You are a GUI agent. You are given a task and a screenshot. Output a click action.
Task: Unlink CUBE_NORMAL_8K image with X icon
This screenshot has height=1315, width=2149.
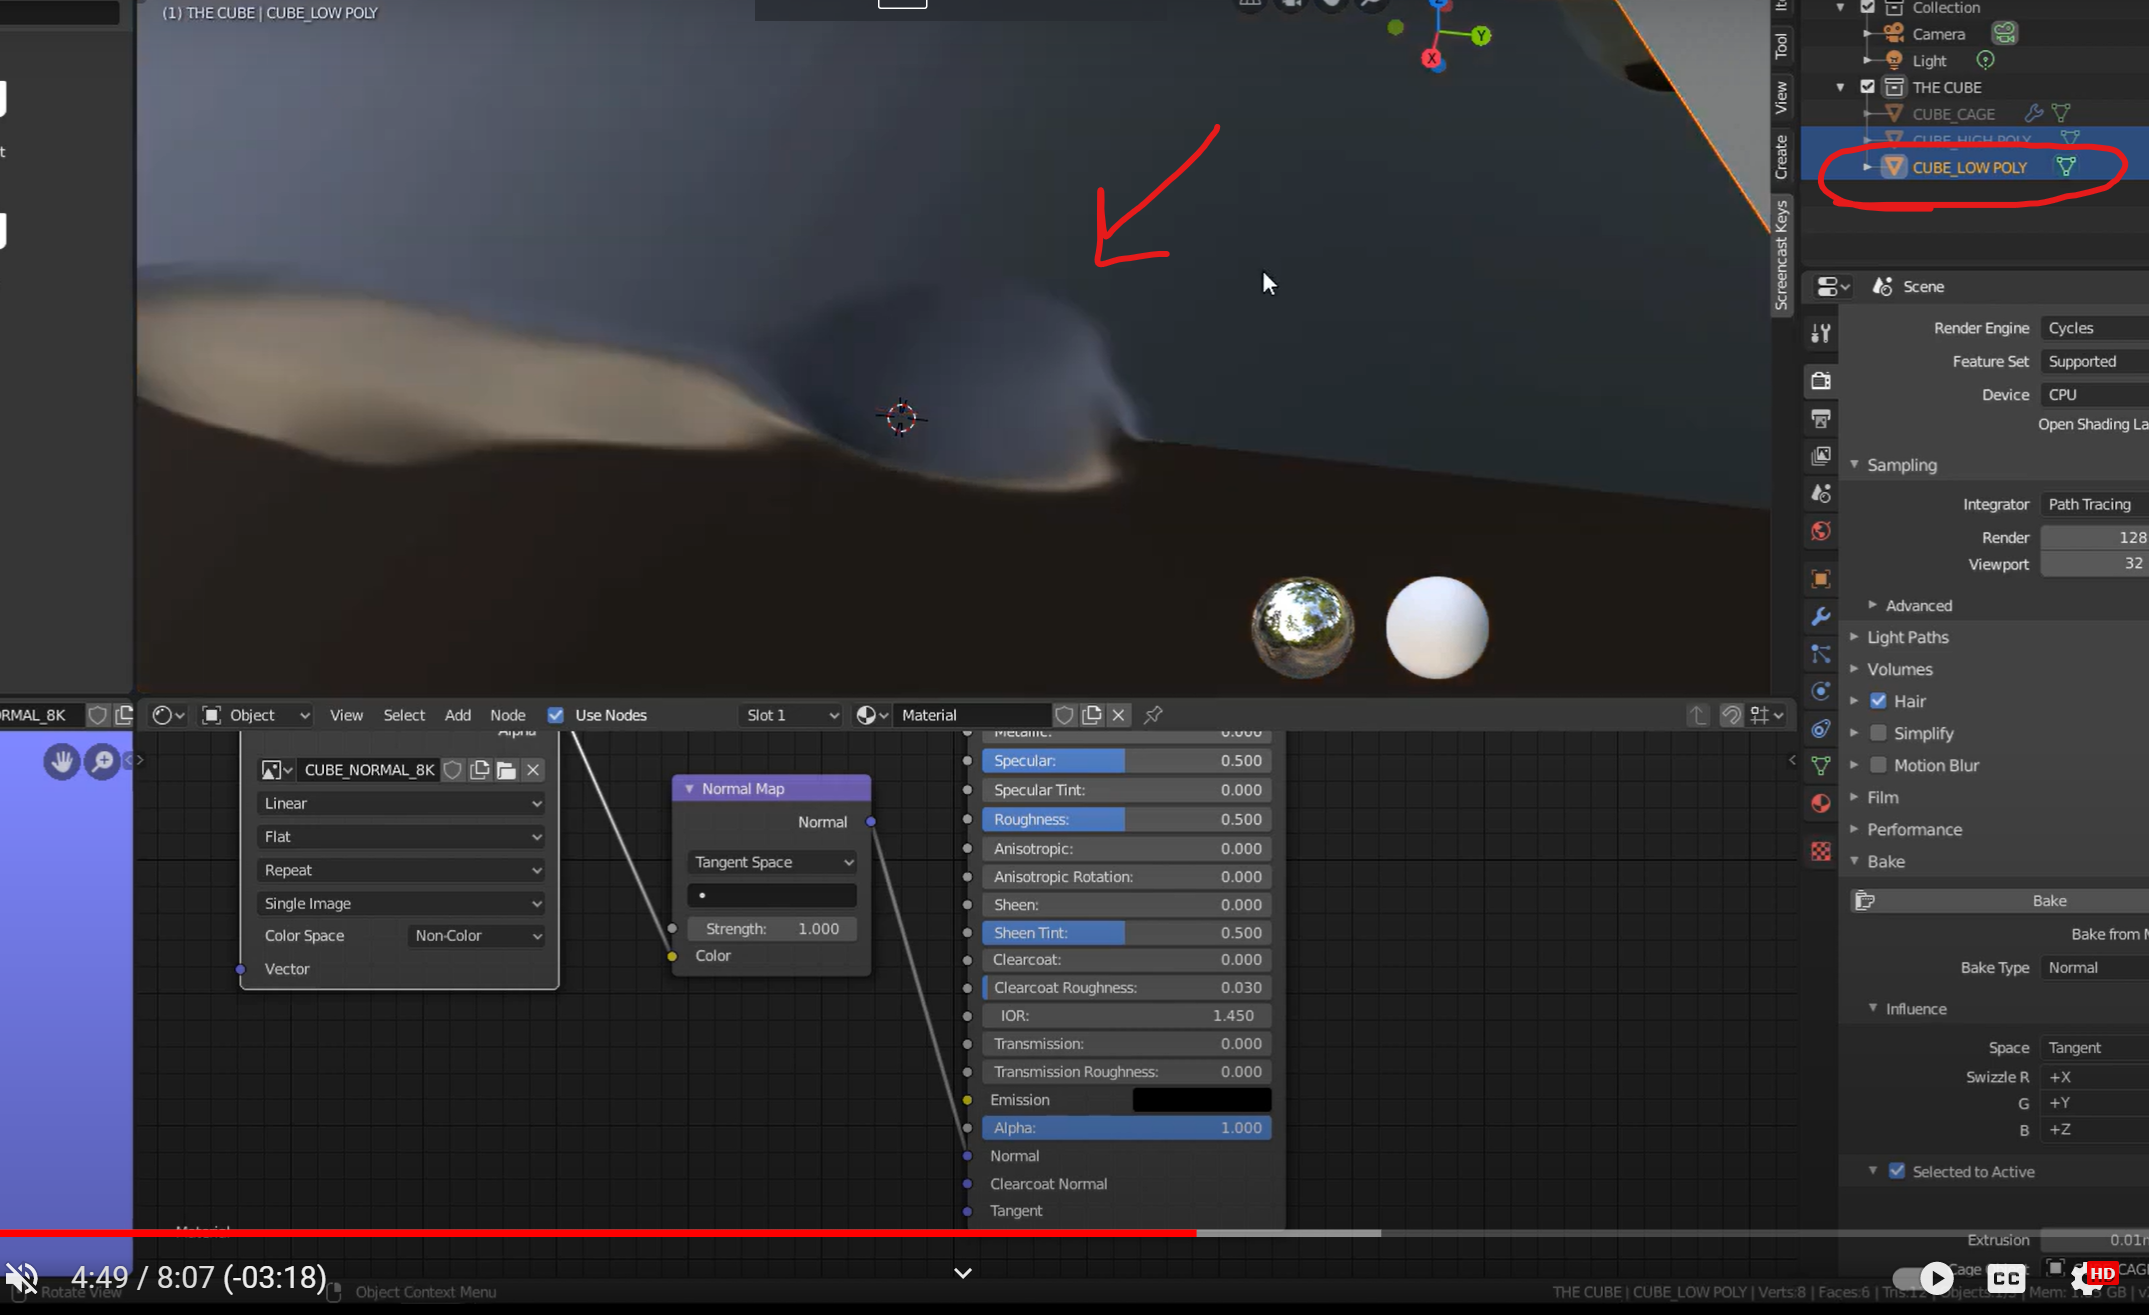coord(533,770)
